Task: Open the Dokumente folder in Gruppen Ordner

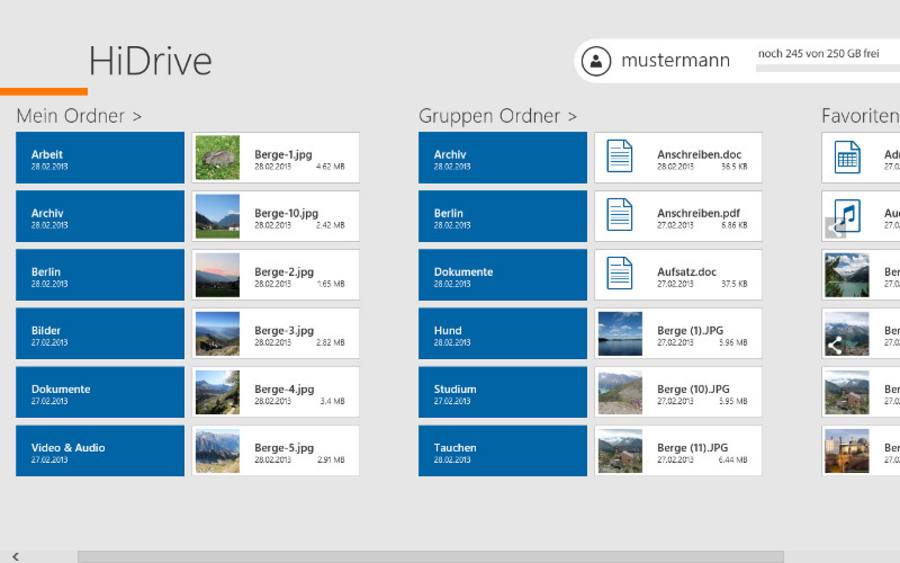Action: (503, 275)
